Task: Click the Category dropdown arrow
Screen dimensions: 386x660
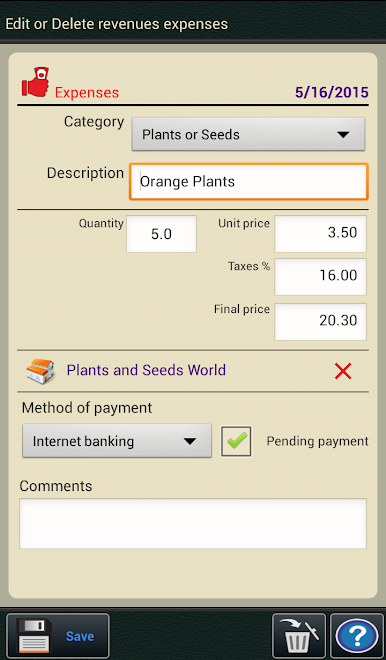Action: coord(343,135)
